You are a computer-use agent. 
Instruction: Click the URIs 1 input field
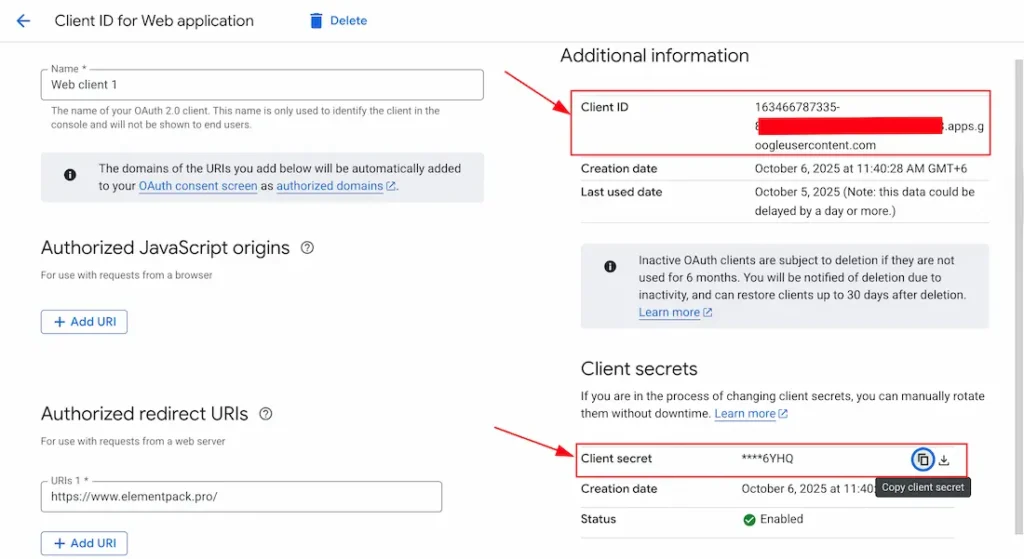tap(241, 496)
